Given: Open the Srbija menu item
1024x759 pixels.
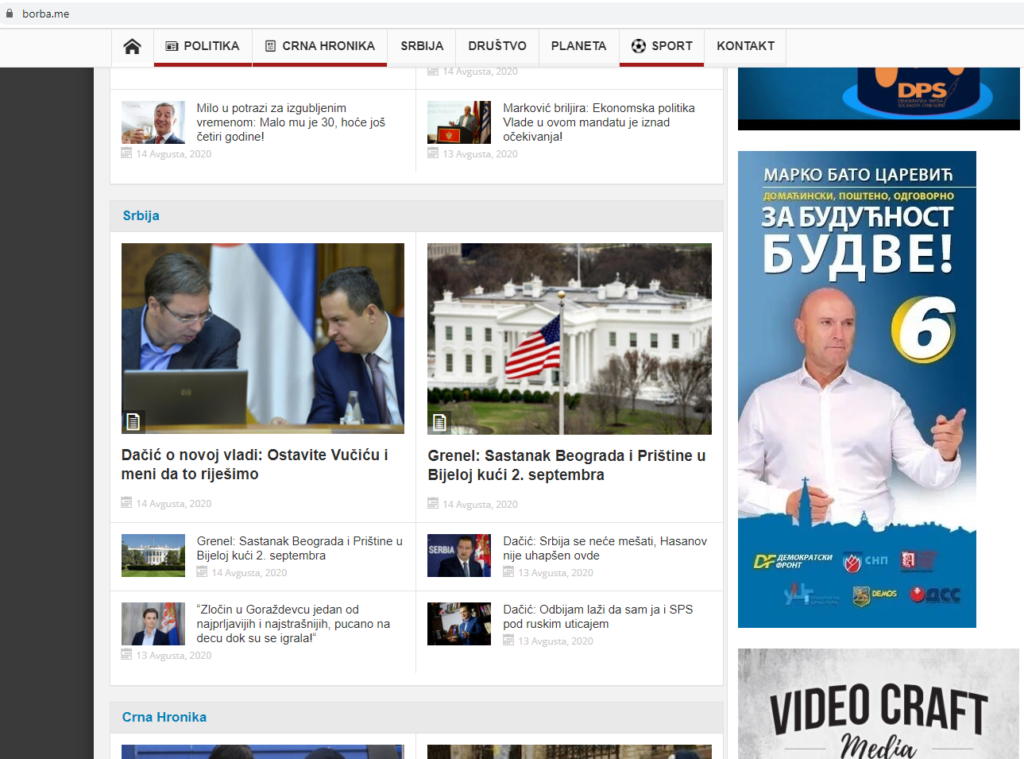Looking at the screenshot, I should click(422, 46).
